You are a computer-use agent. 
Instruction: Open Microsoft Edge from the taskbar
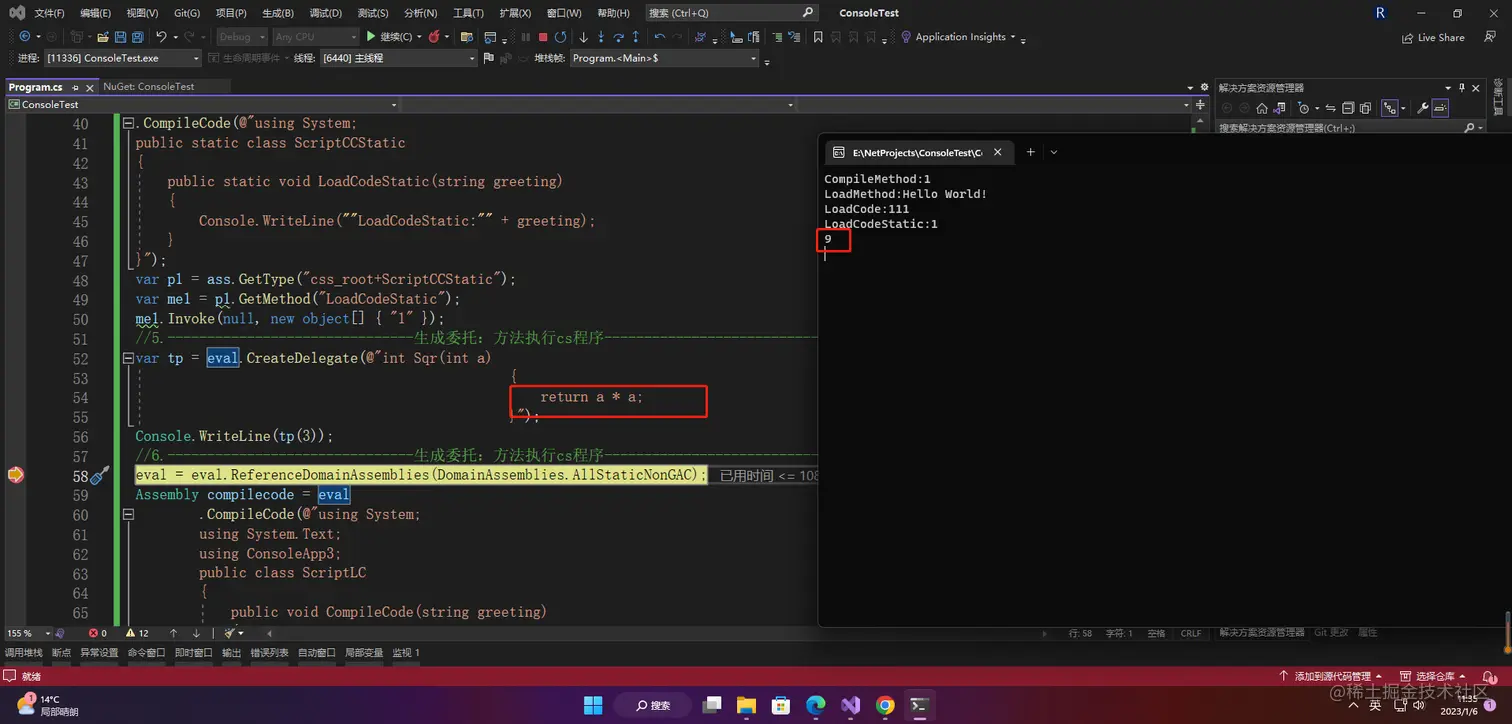(x=815, y=705)
